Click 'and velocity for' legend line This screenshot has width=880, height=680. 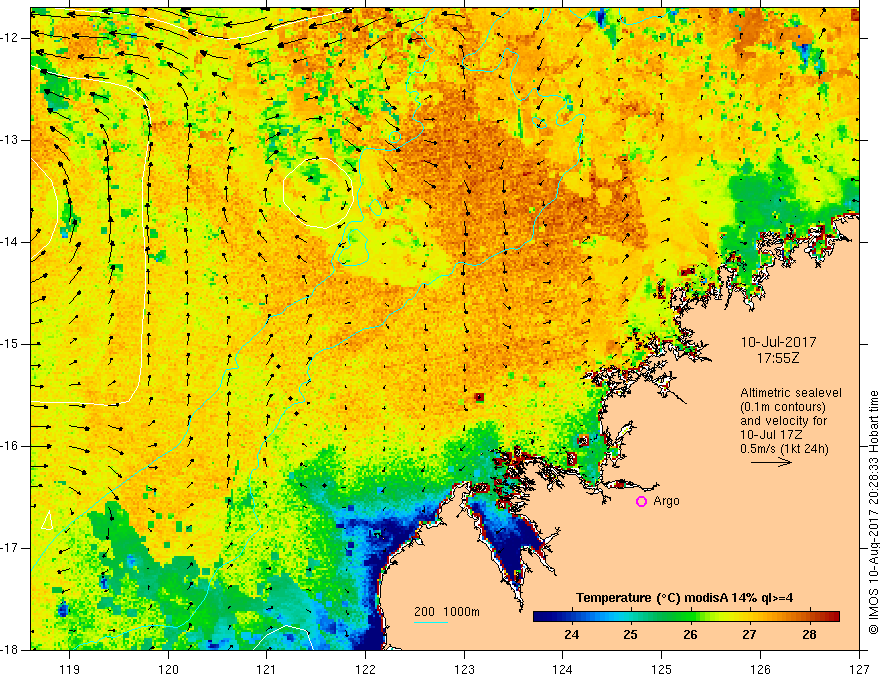click(783, 421)
